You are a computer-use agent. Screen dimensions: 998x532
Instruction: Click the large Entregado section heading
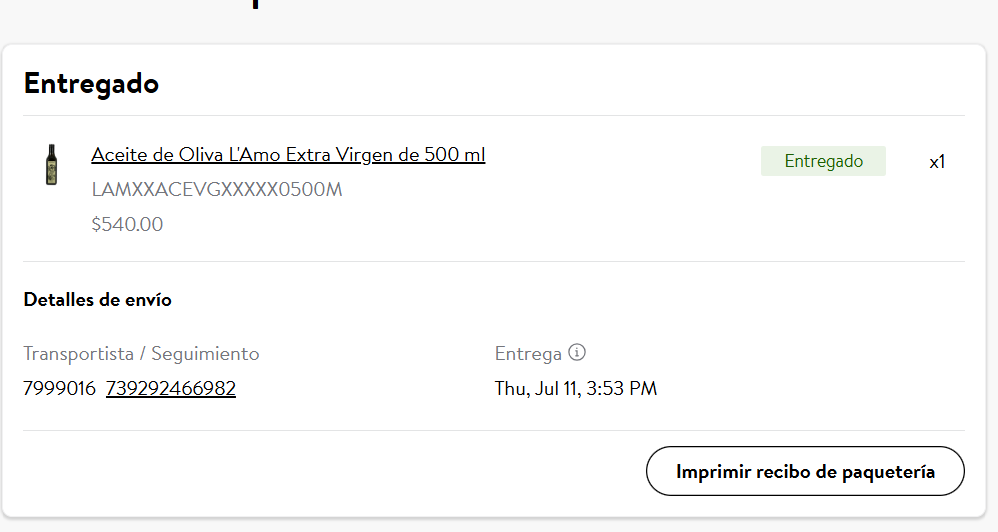tap(91, 83)
